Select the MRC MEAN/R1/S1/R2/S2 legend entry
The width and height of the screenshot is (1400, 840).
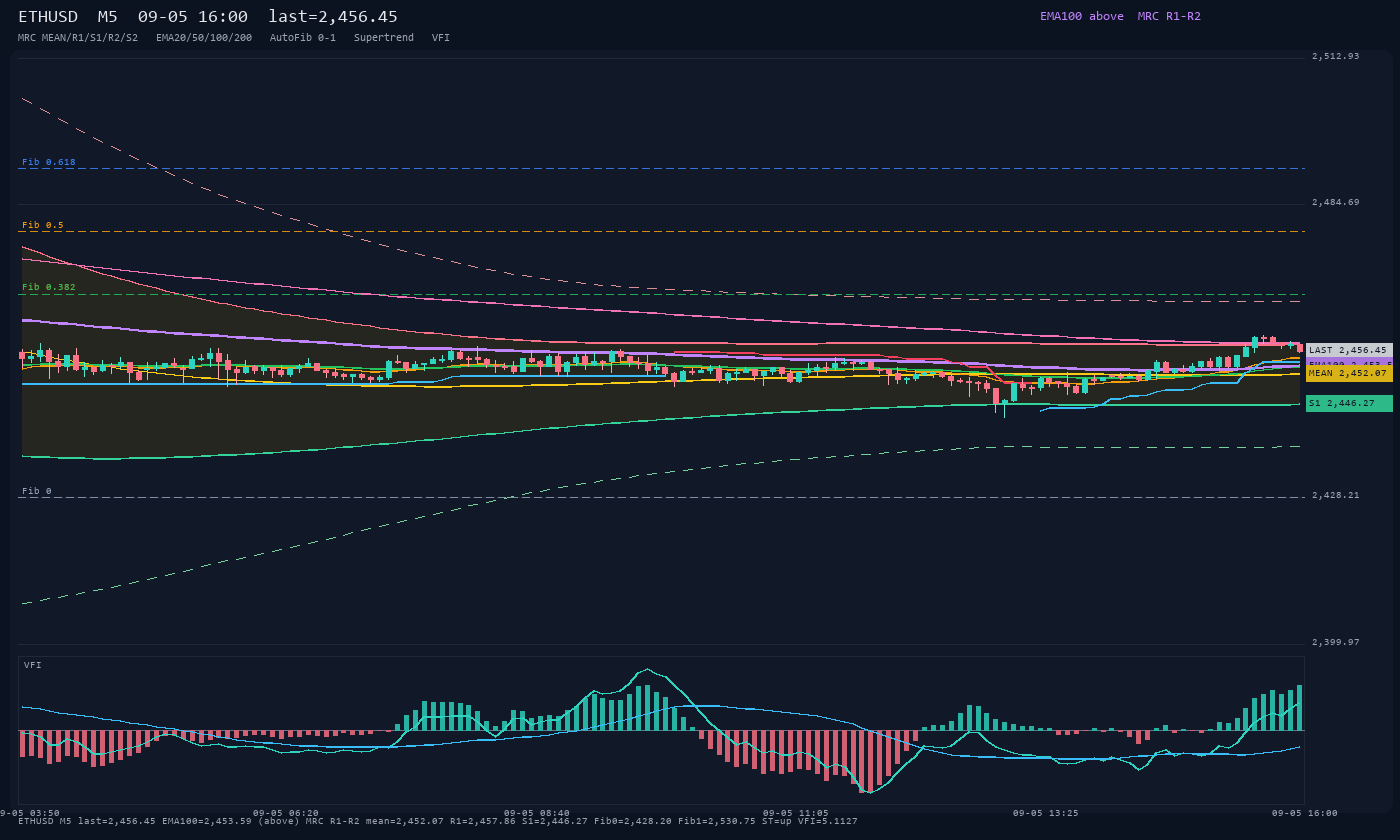pos(78,37)
